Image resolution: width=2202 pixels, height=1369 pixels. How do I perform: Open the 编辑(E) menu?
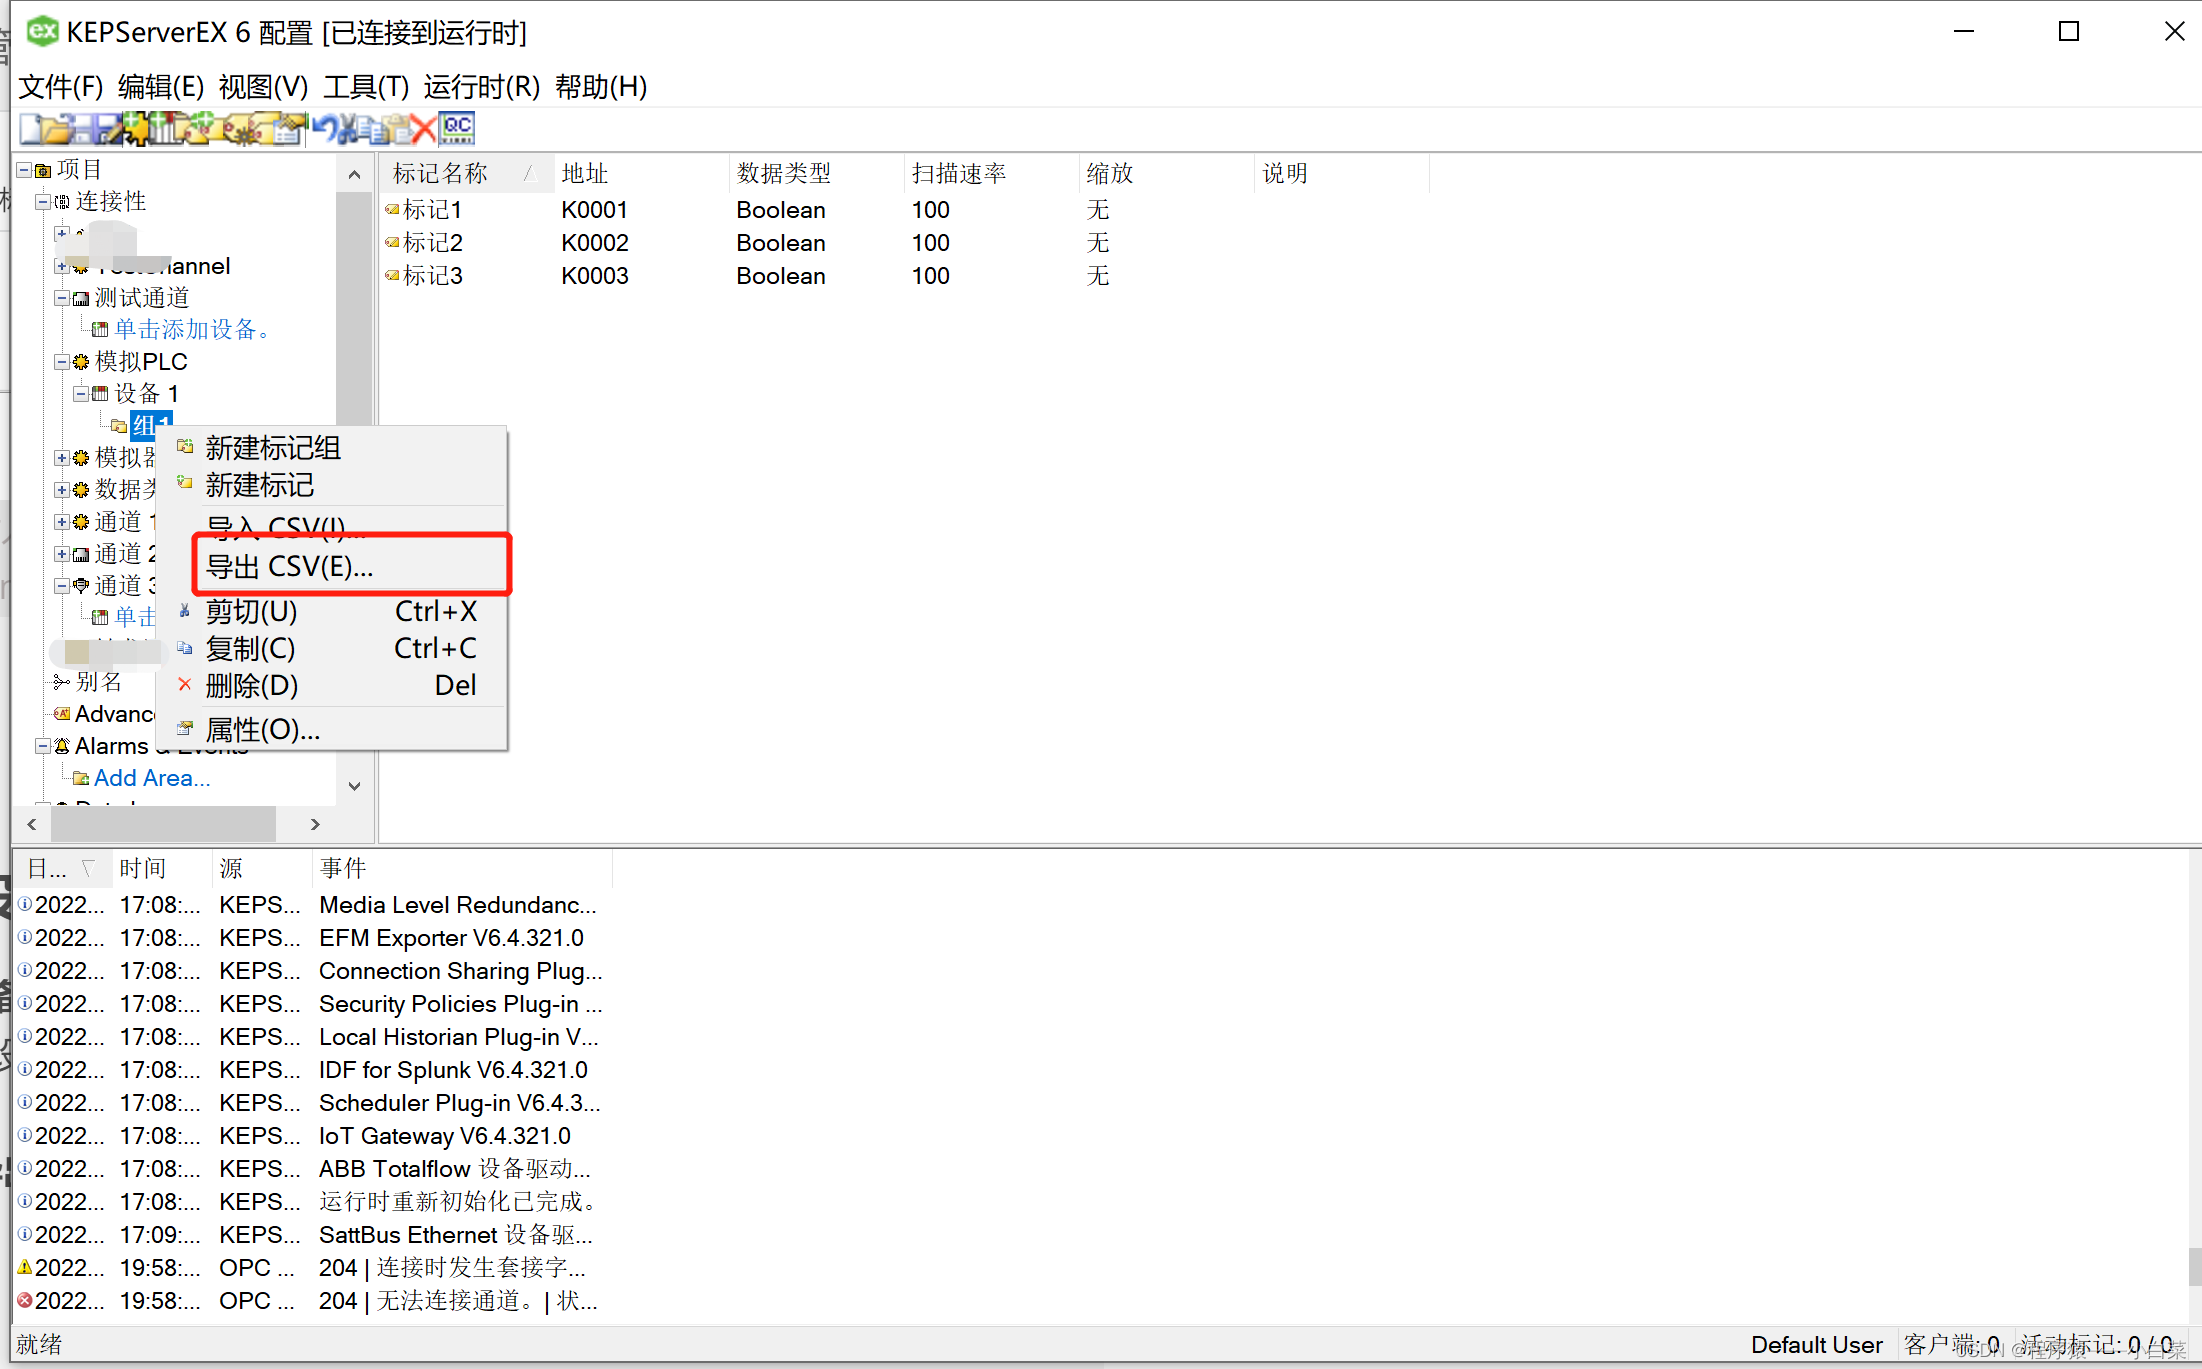161,87
